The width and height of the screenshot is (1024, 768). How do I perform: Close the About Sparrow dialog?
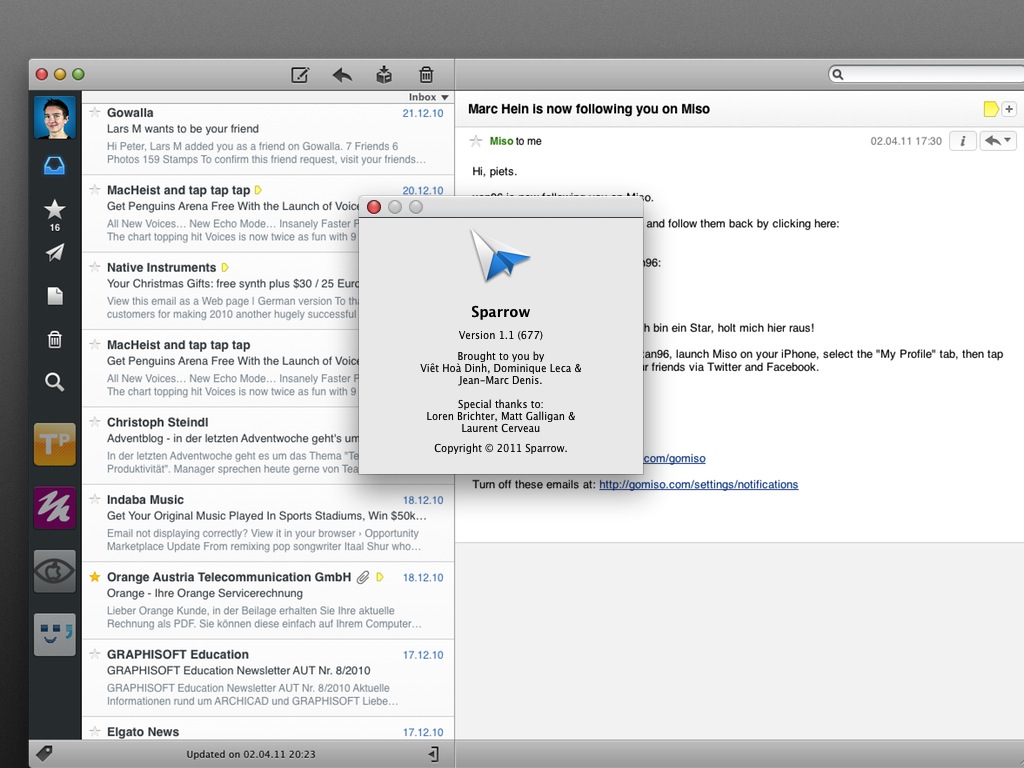[x=374, y=207]
